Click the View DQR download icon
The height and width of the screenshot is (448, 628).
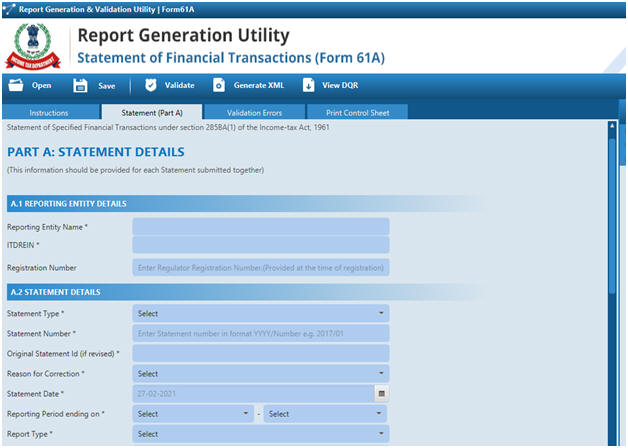308,85
